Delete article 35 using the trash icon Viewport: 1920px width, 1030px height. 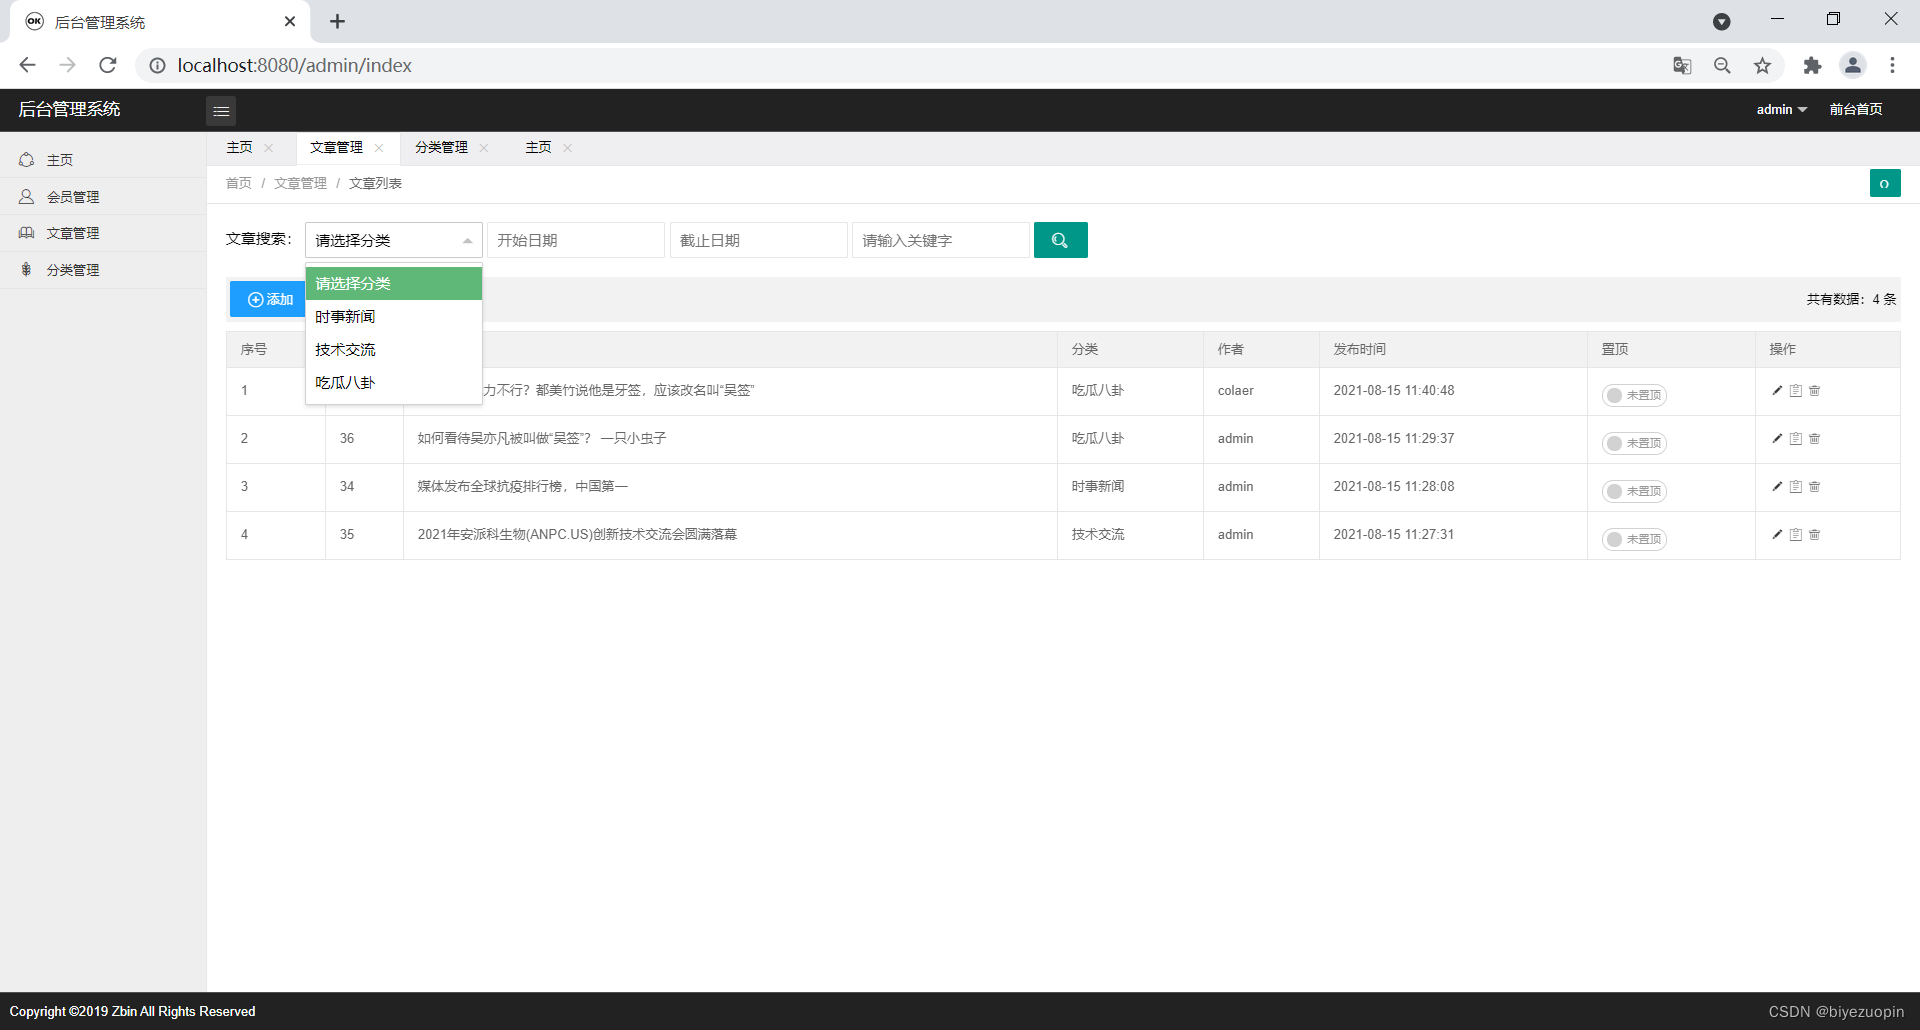click(1815, 534)
